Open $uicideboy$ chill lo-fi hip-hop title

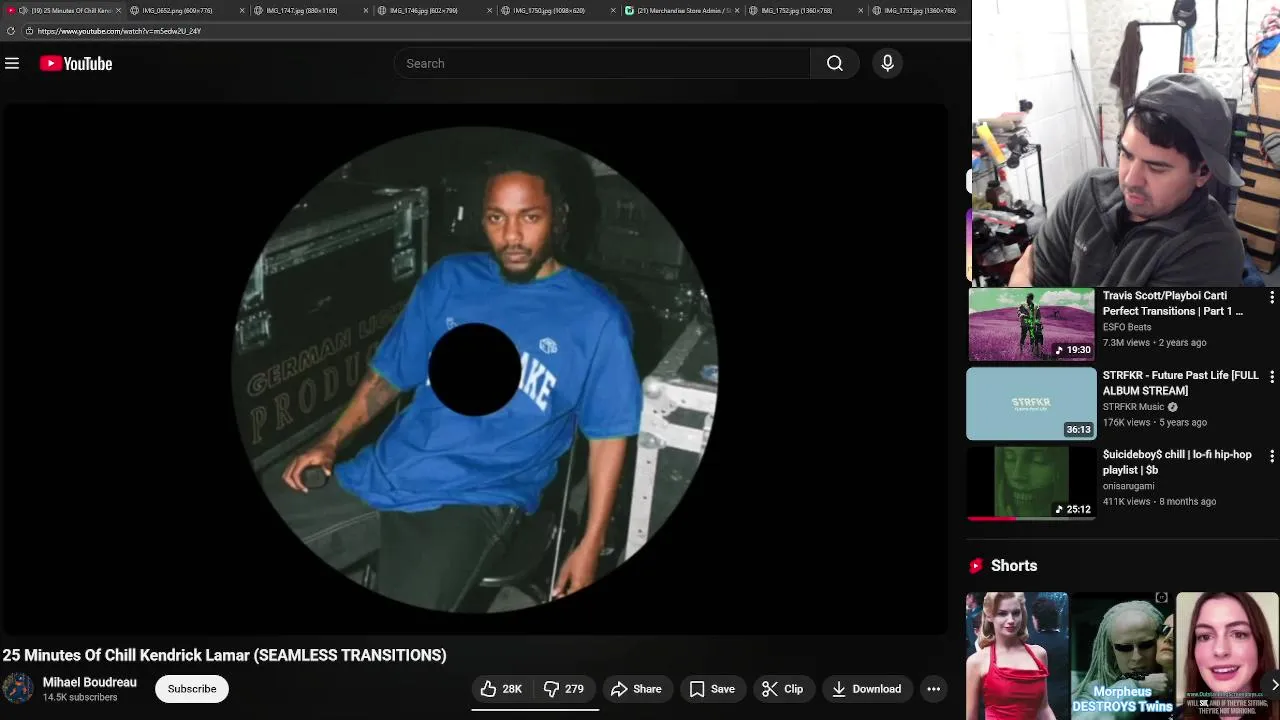pos(1177,462)
